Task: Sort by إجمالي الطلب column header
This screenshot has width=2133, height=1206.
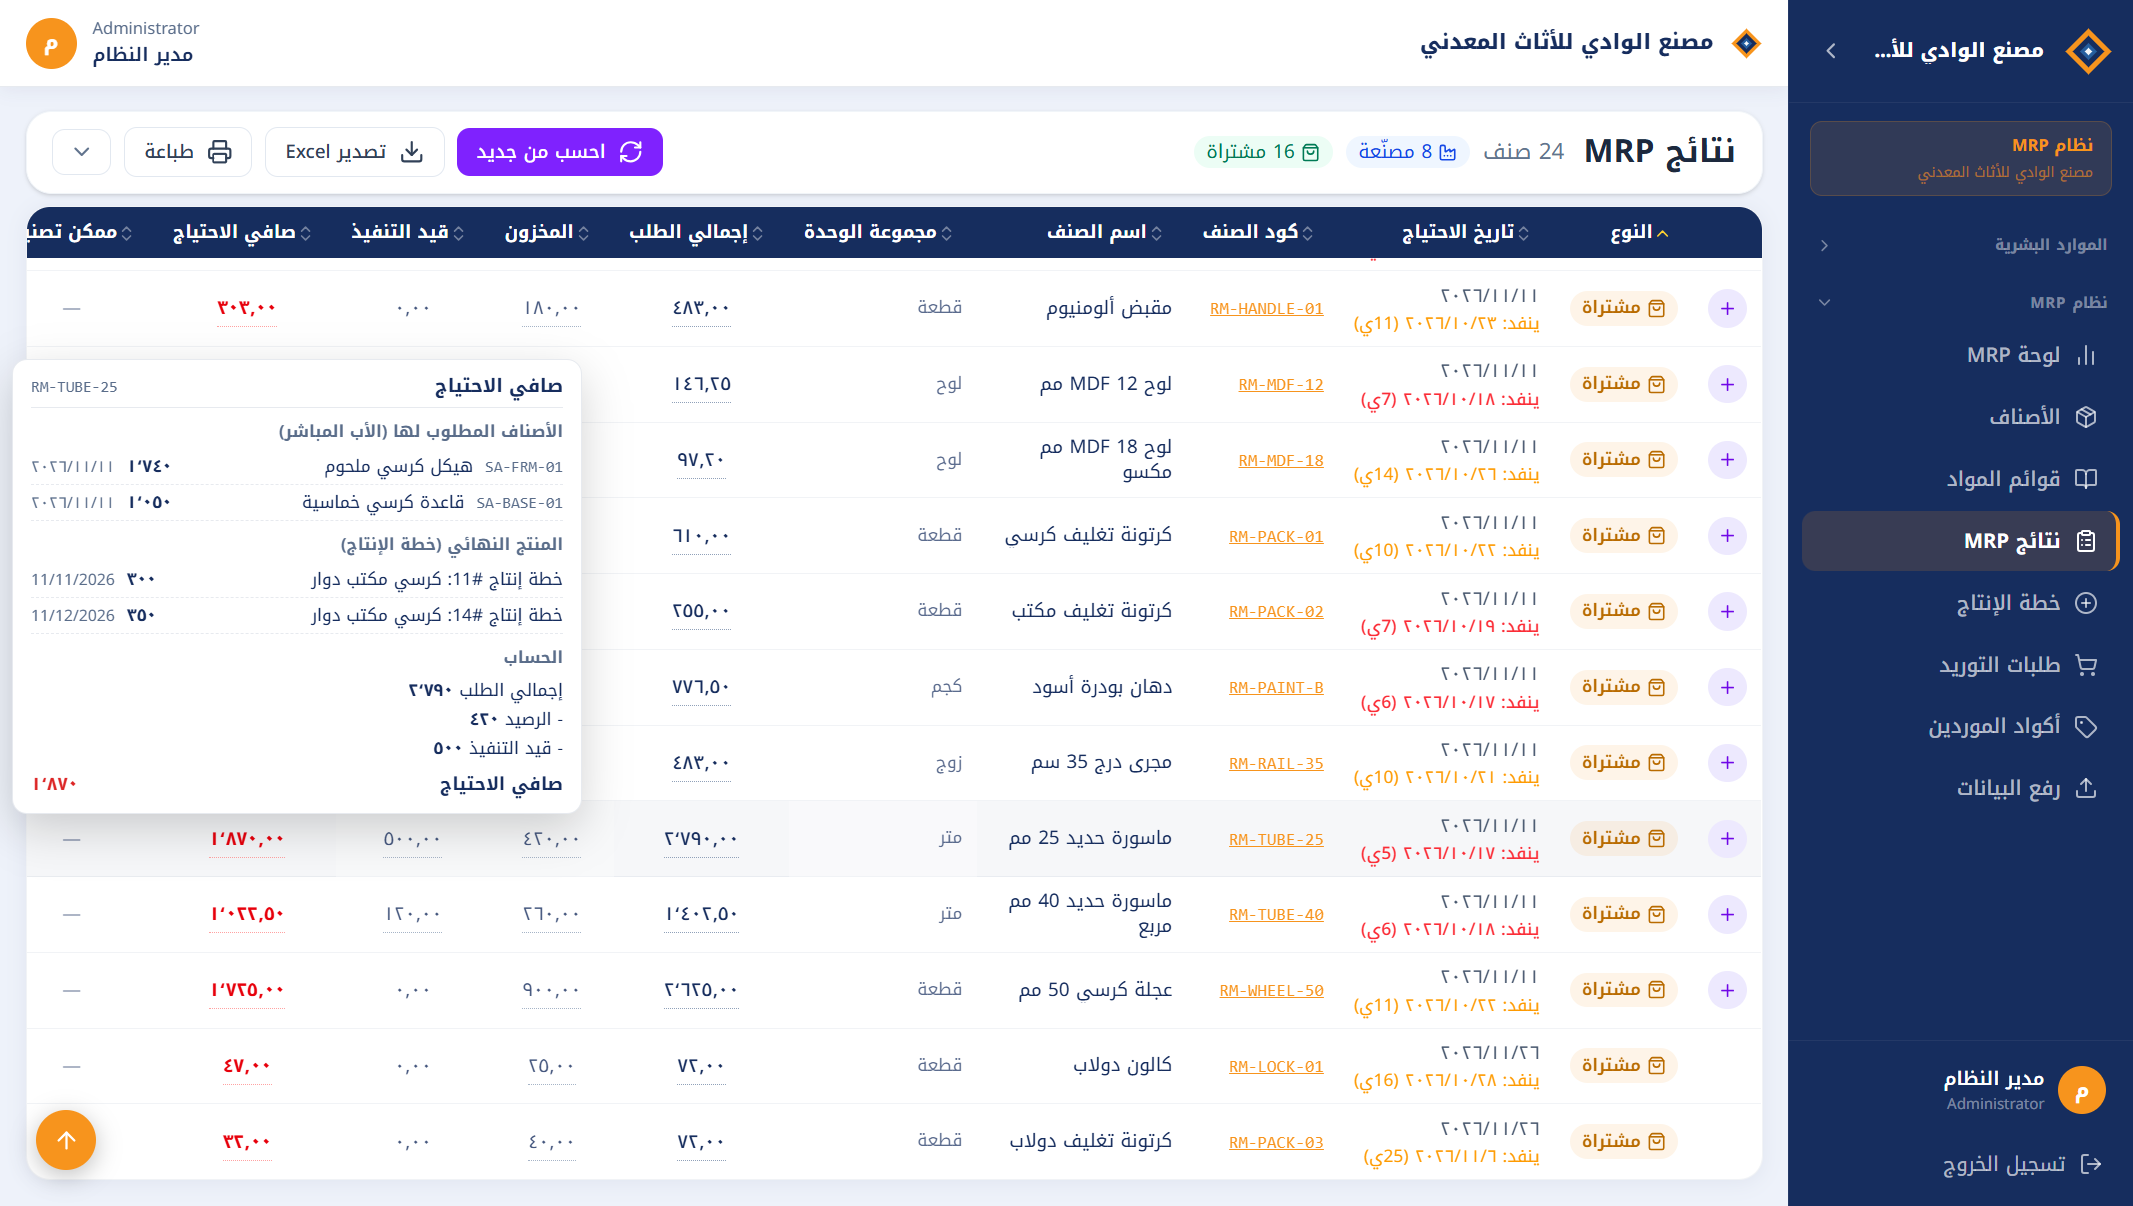Action: tap(696, 232)
